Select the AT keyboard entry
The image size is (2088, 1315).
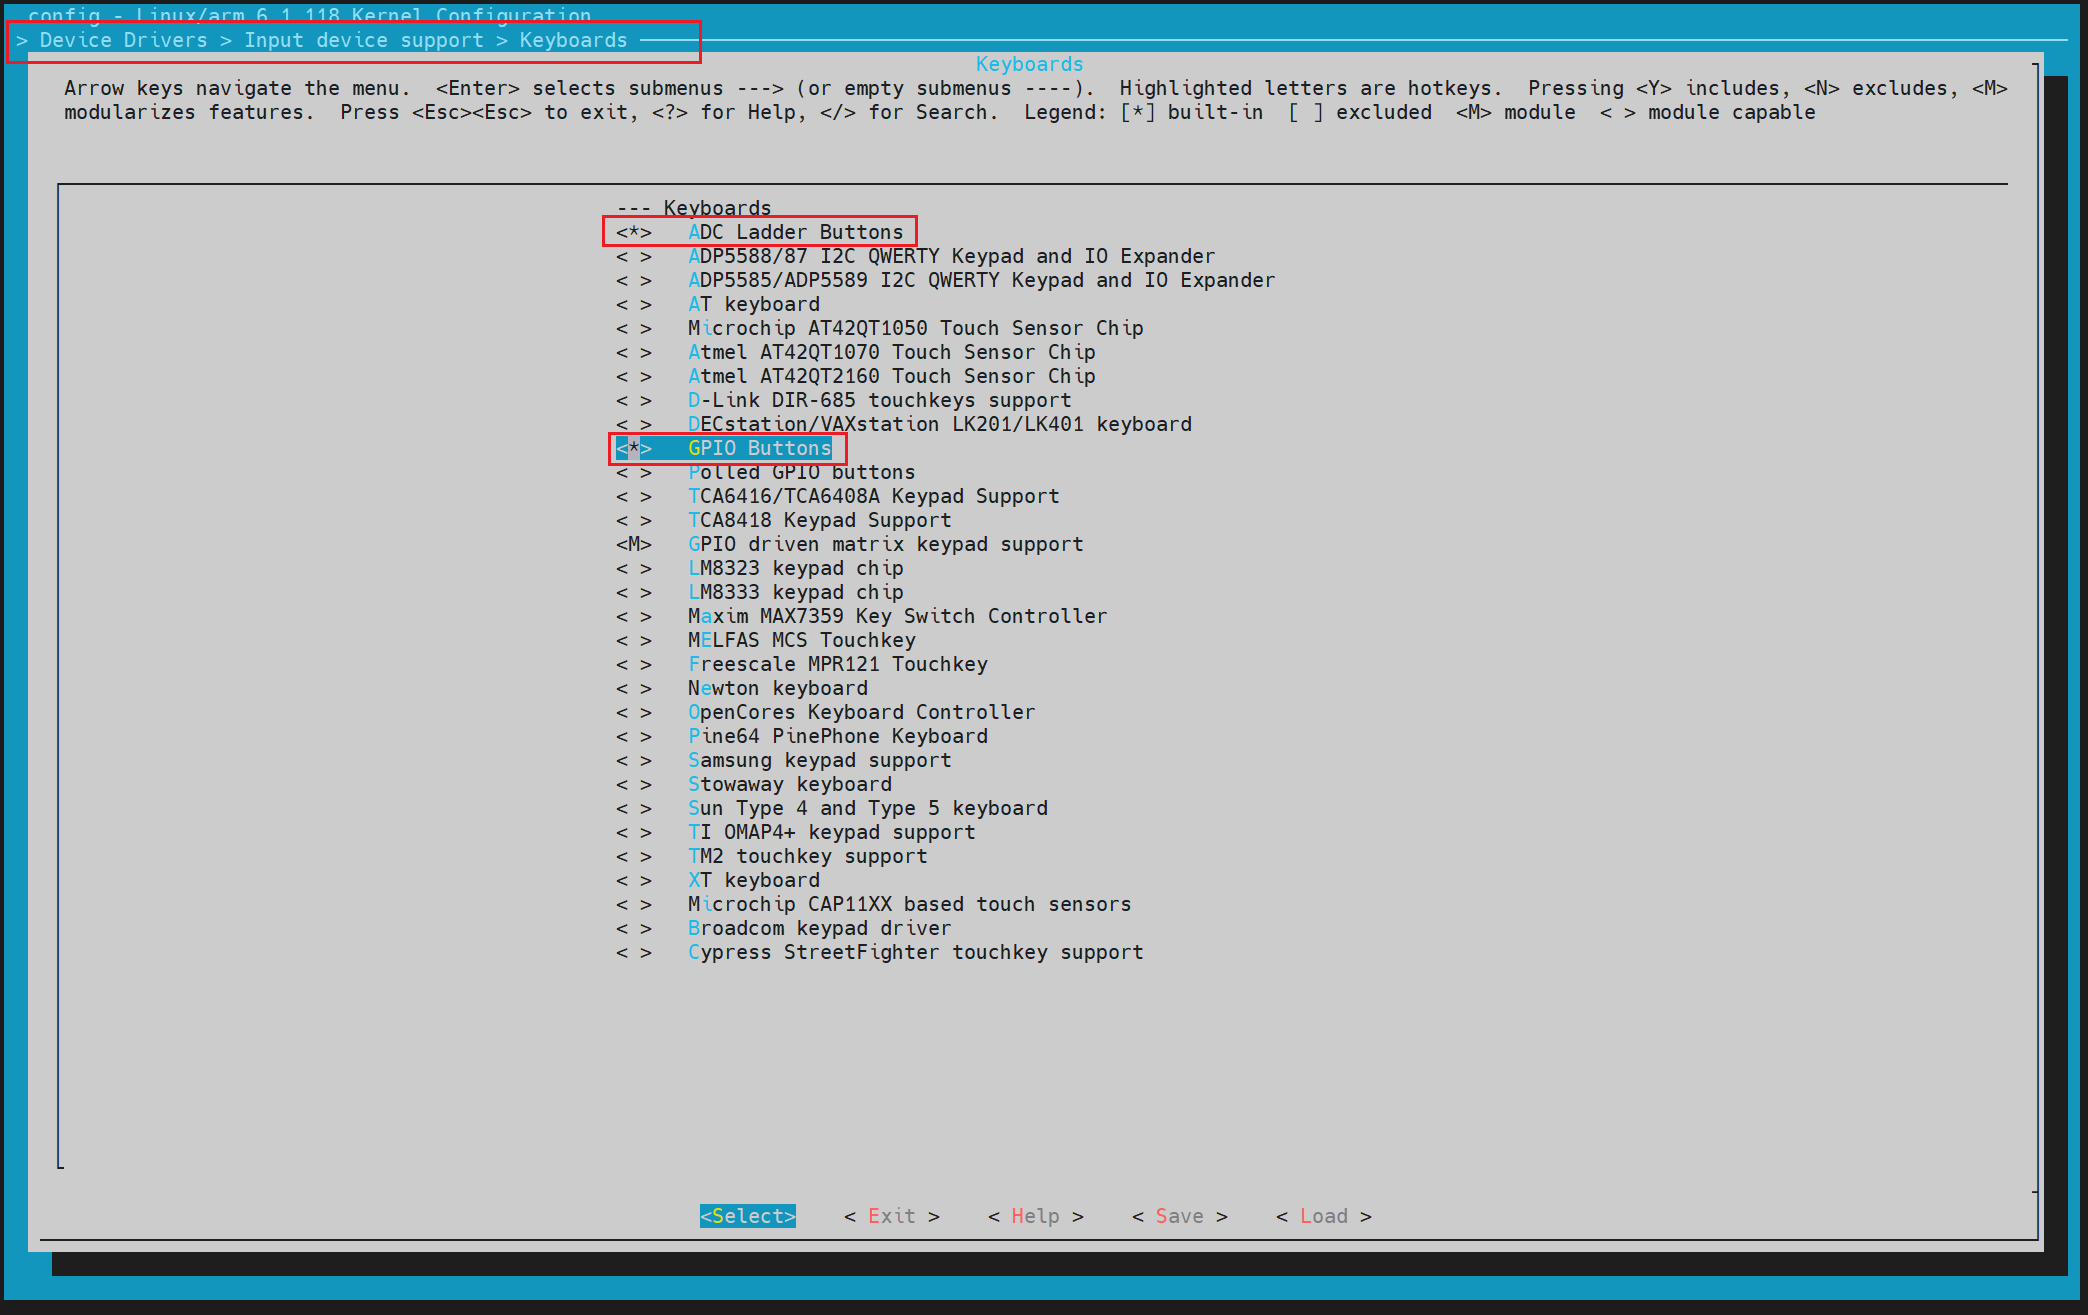pyautogui.click(x=754, y=305)
